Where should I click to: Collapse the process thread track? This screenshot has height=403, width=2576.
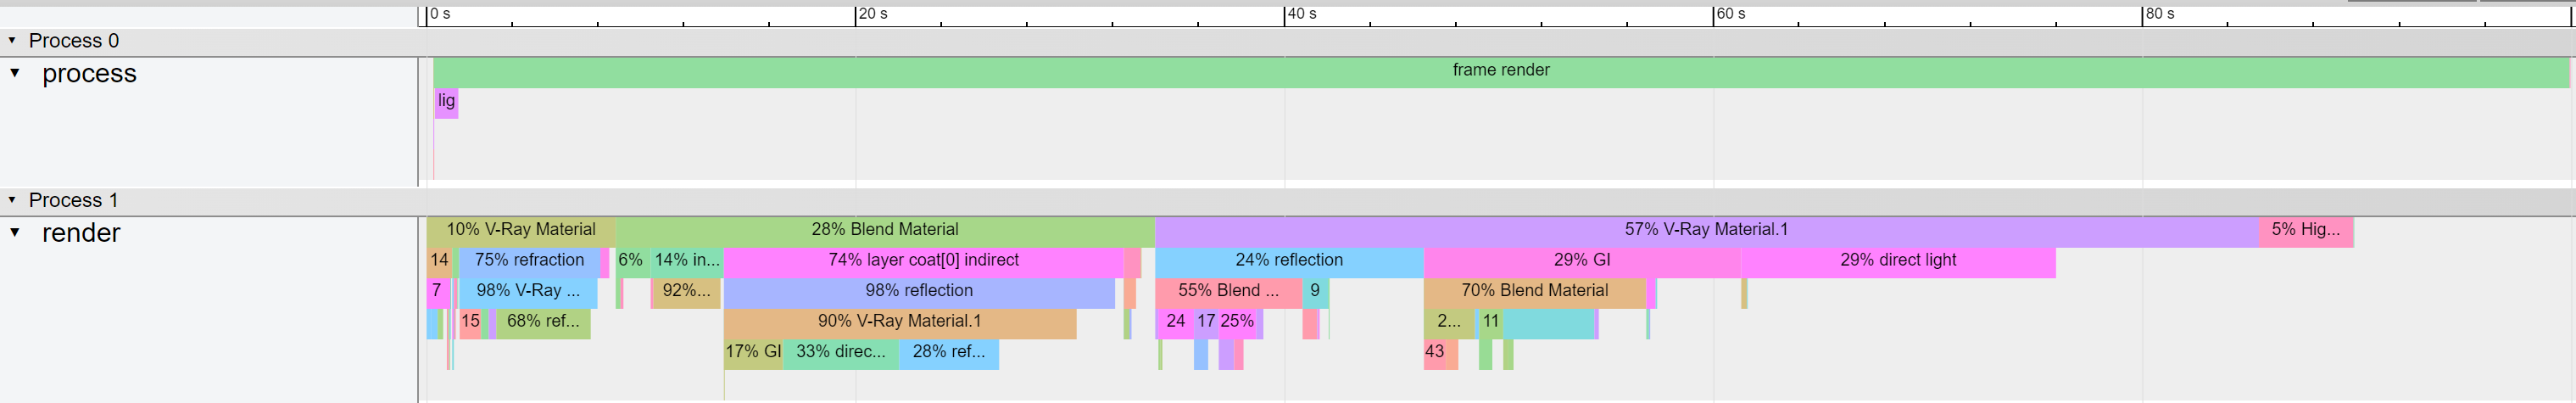15,73
